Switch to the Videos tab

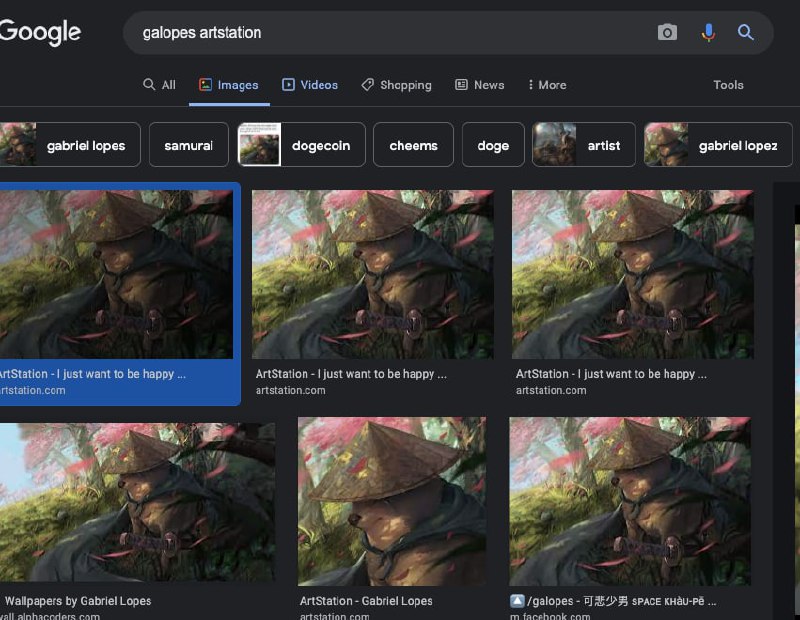tap(310, 85)
